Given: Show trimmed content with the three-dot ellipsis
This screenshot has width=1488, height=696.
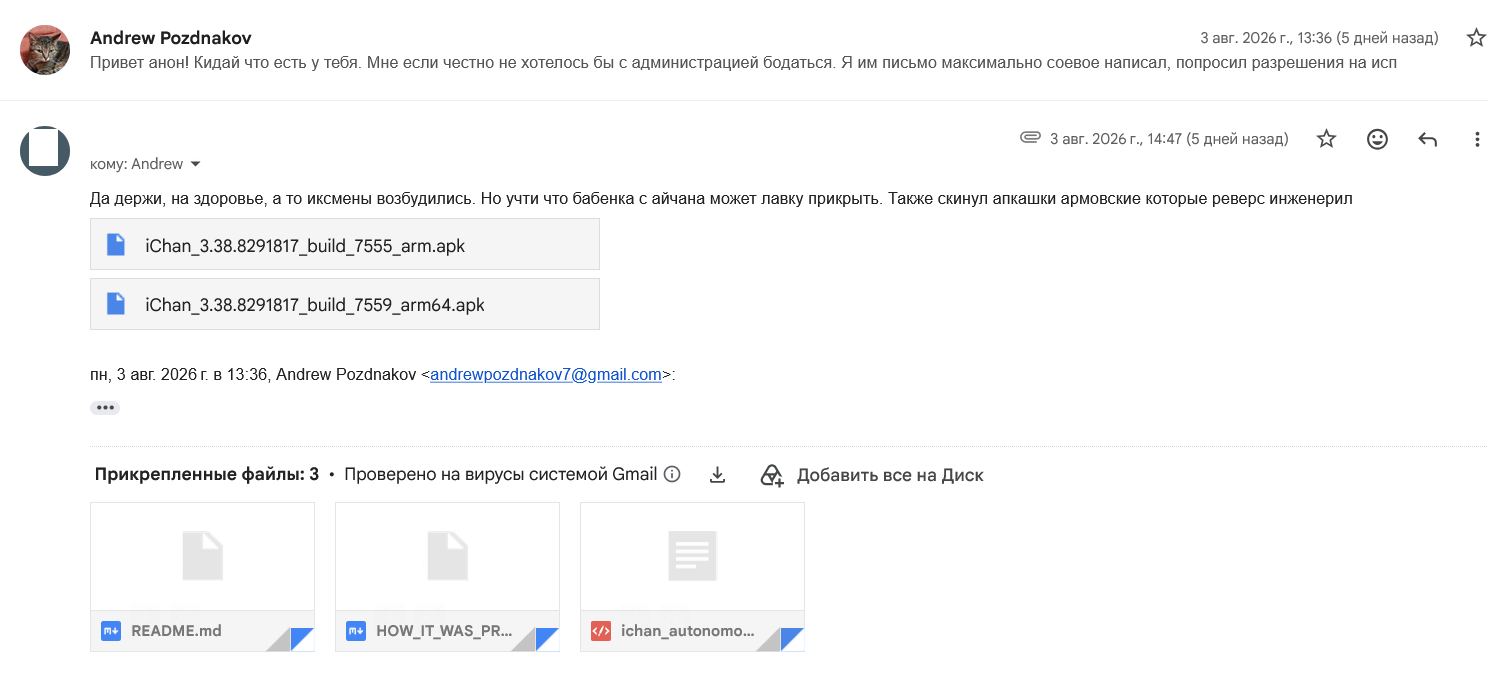Looking at the screenshot, I should [x=105, y=407].
